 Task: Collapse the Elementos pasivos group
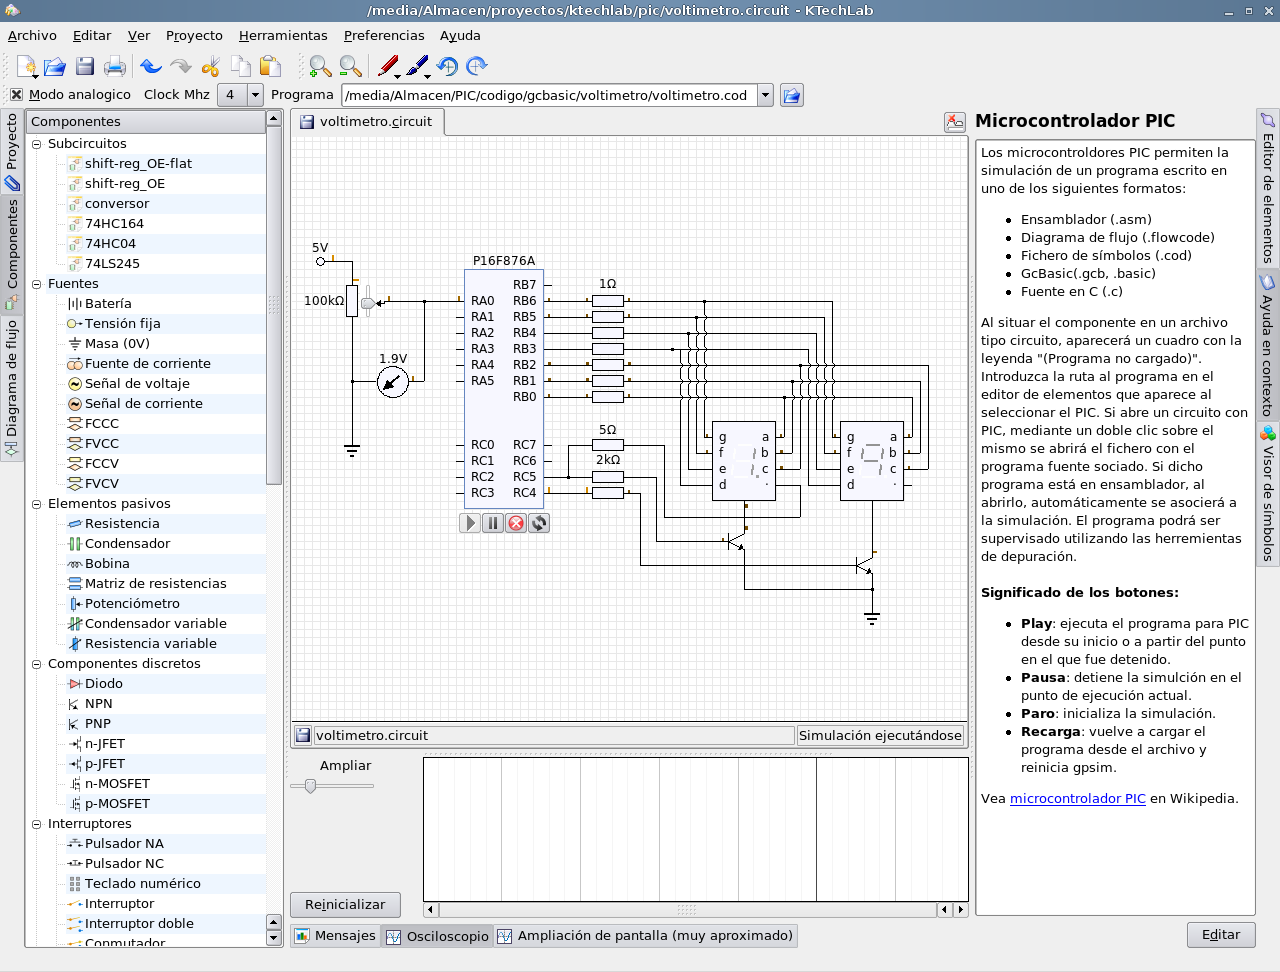coord(37,504)
